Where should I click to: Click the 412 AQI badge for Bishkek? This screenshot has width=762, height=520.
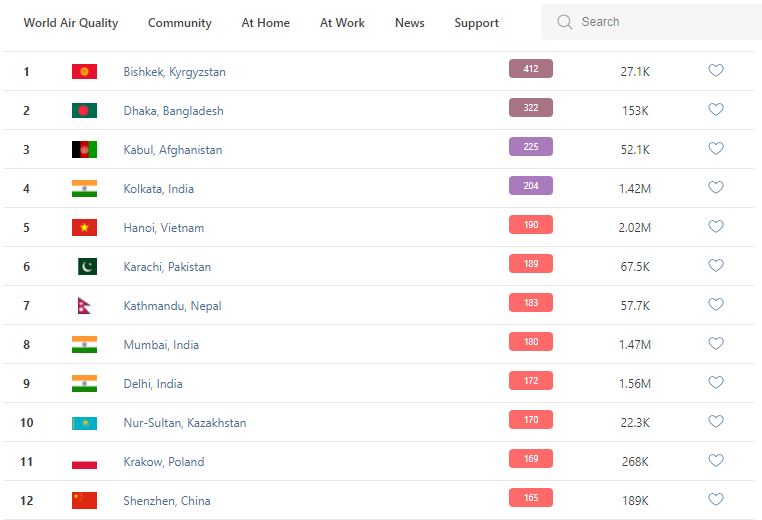(530, 69)
